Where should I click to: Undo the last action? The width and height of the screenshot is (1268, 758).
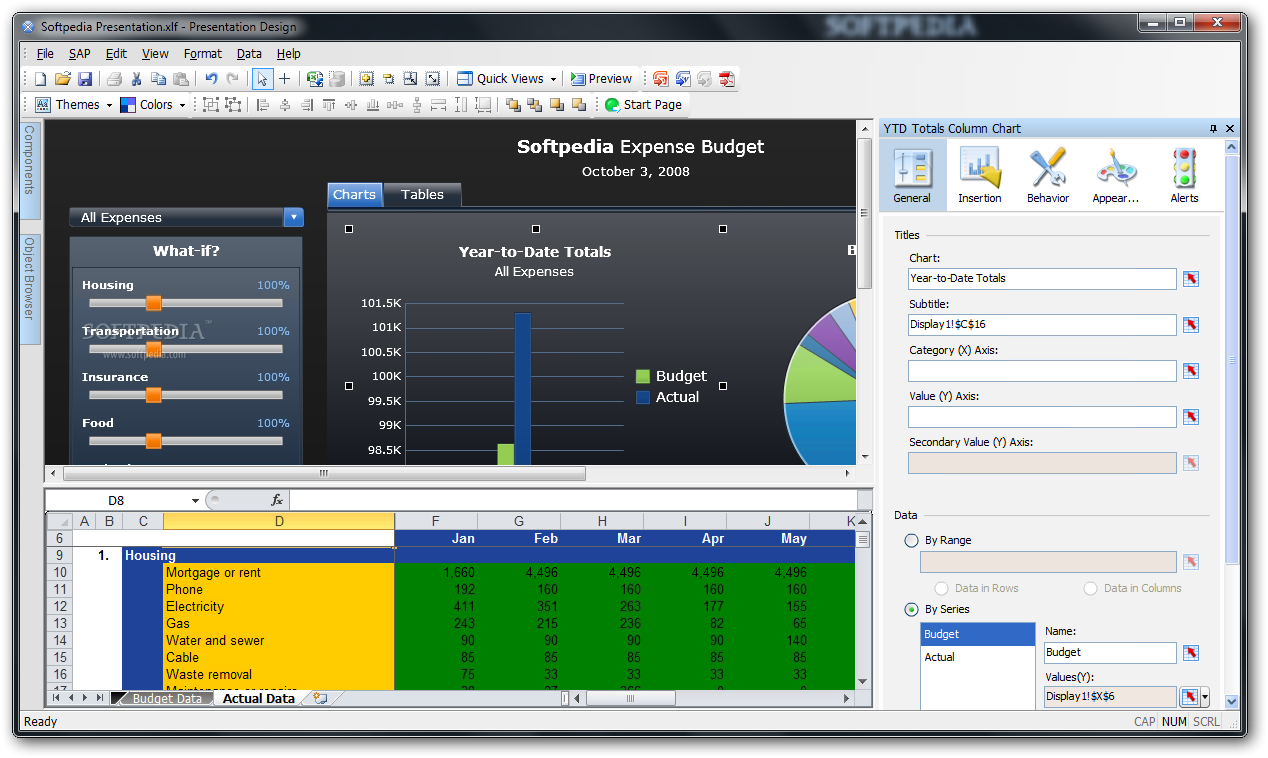[x=211, y=79]
